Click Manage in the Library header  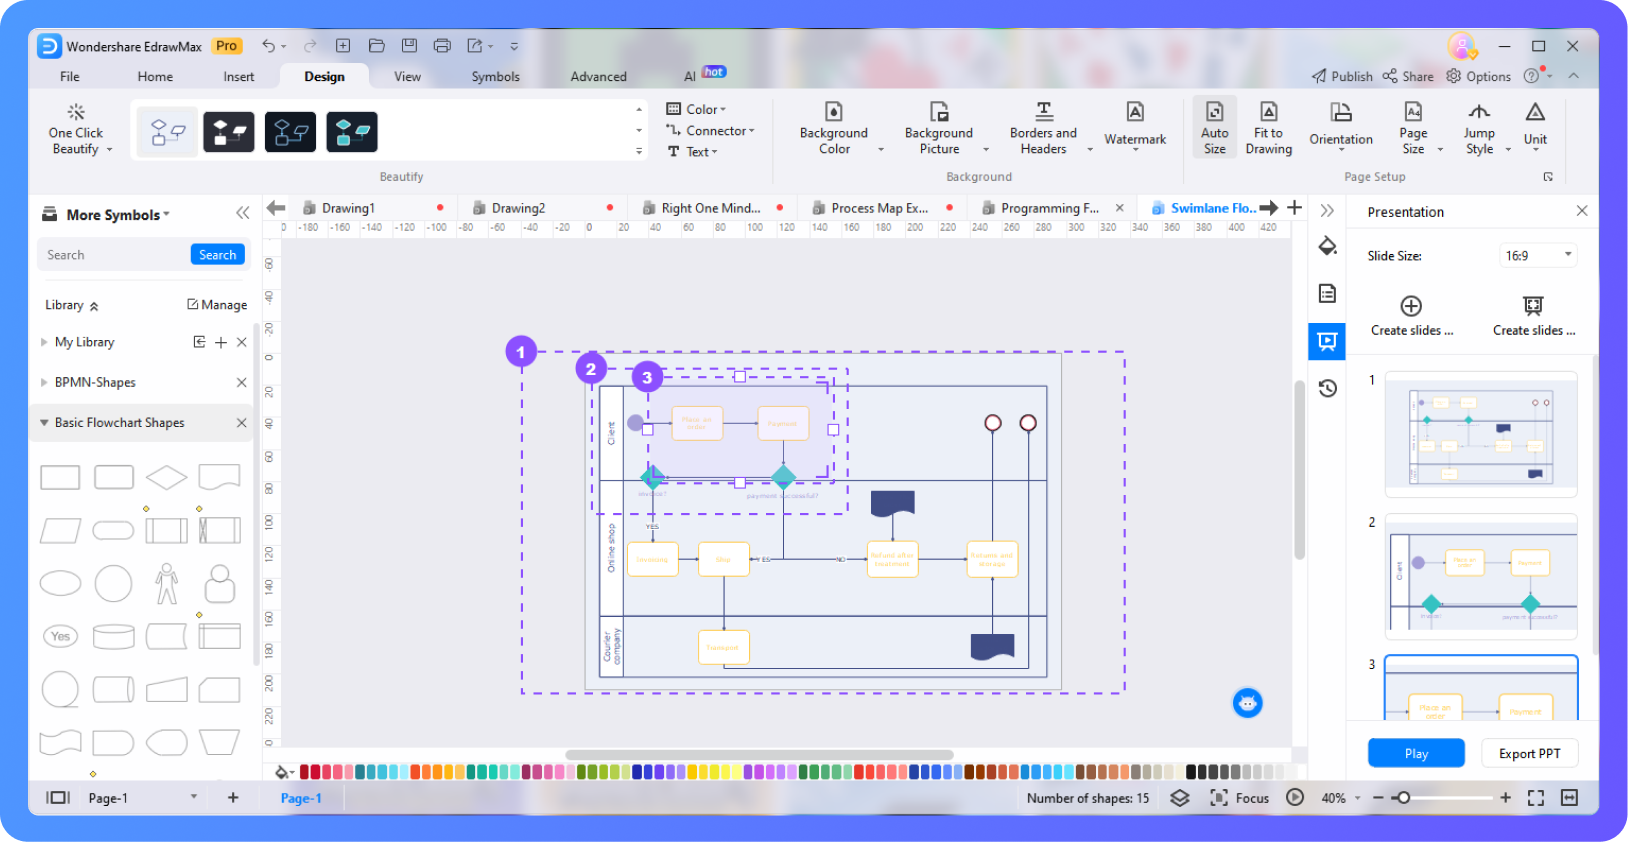coord(217,305)
